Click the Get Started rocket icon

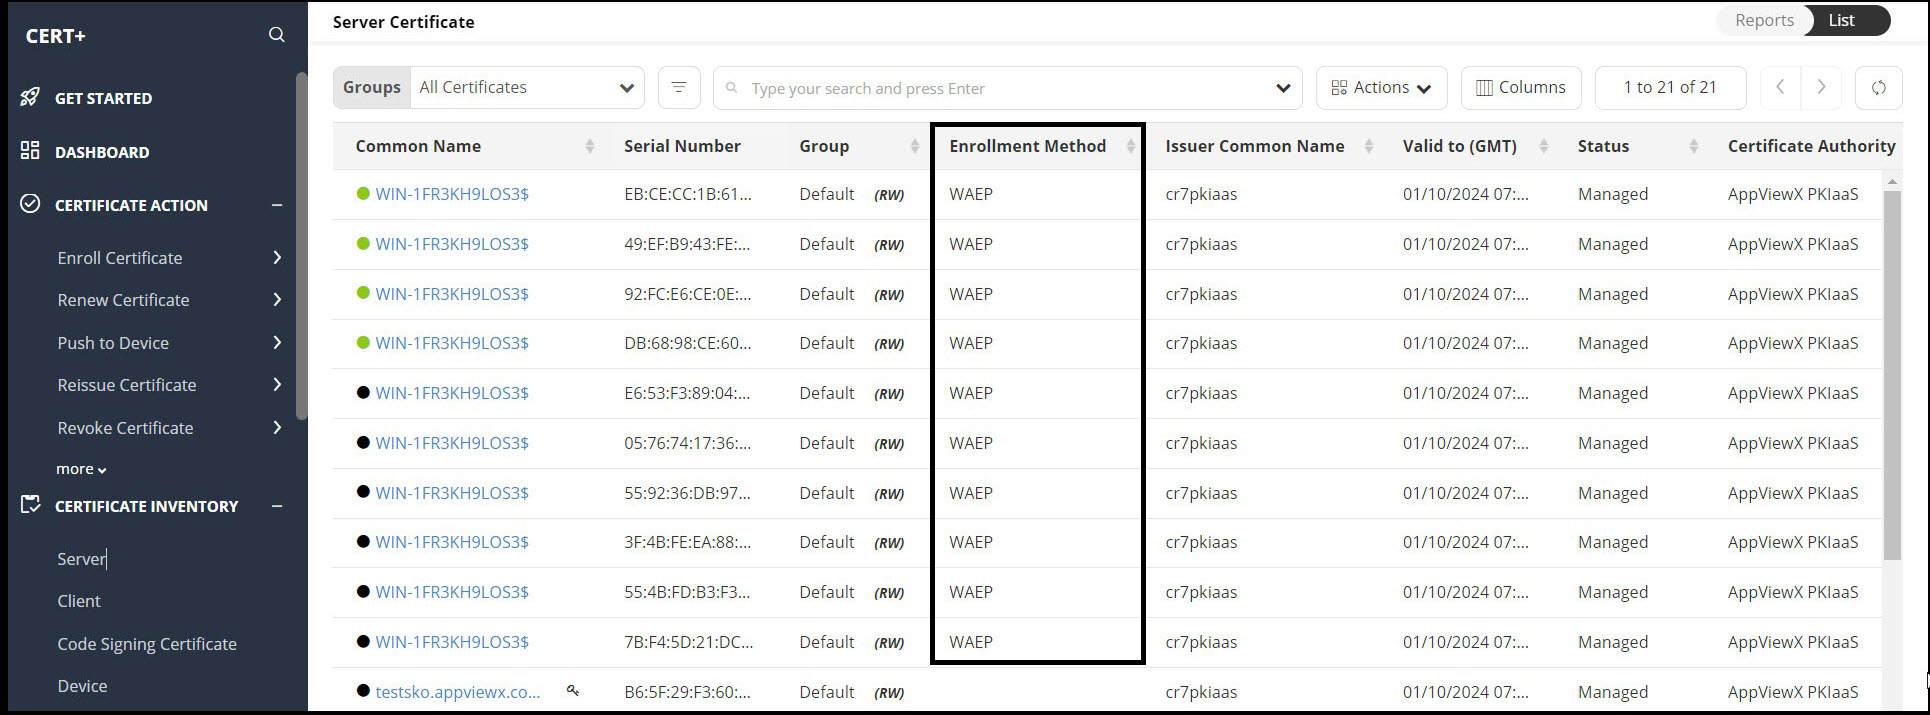click(x=30, y=97)
